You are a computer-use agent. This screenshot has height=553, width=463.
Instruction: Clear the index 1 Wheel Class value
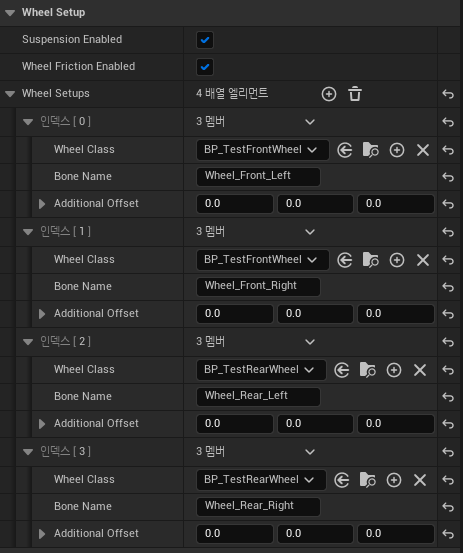423,260
